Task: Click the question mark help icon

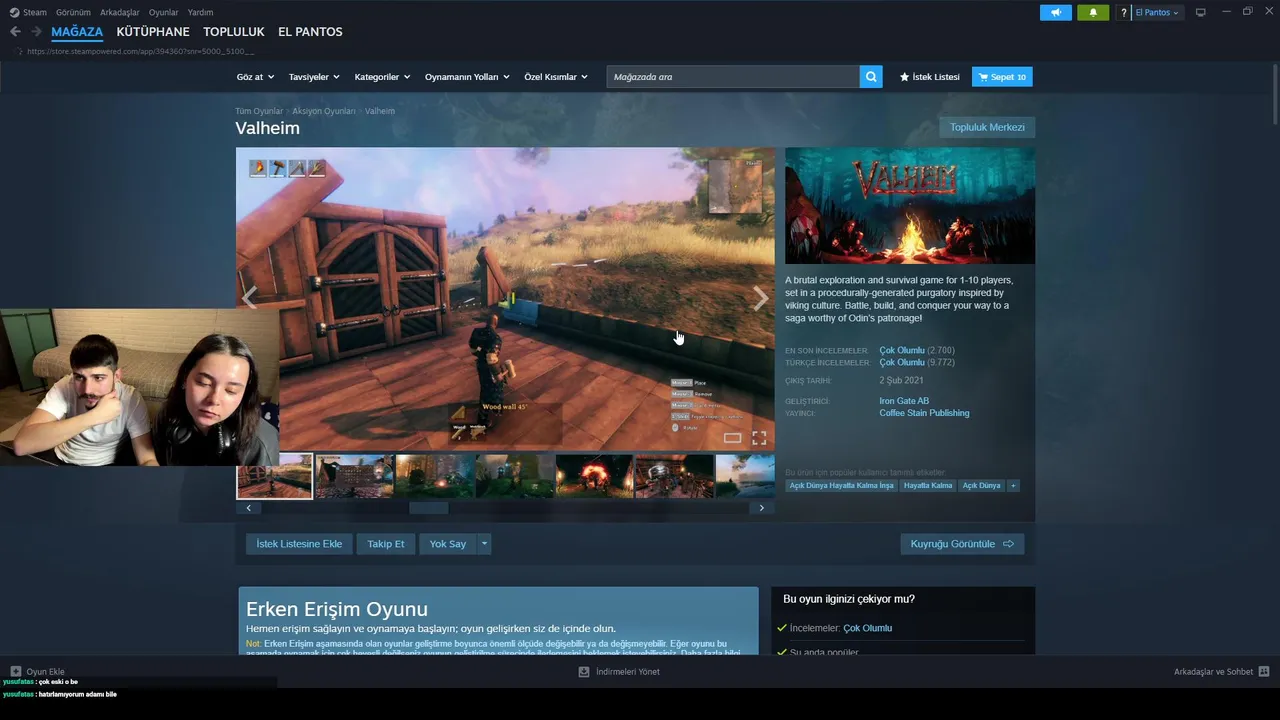Action: click(1124, 13)
